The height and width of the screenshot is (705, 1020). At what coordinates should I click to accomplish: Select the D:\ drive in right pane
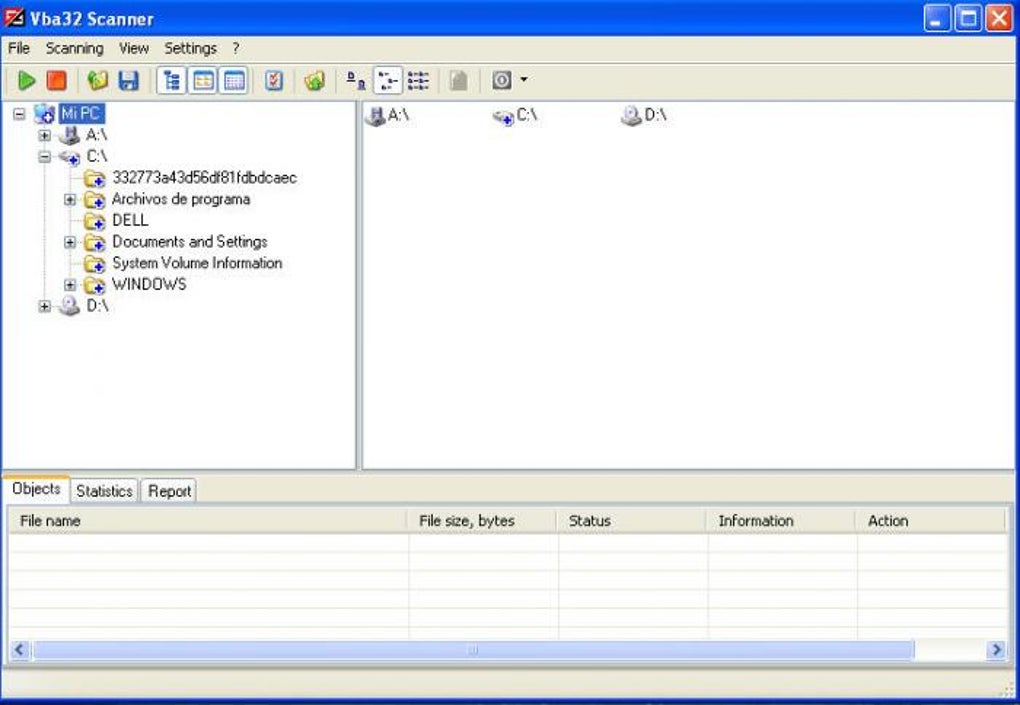643,116
